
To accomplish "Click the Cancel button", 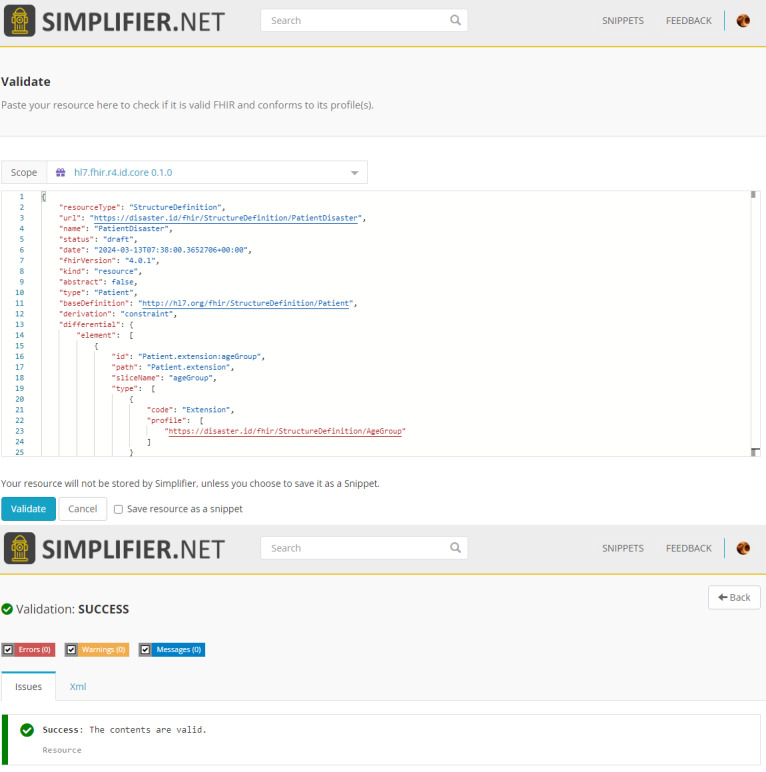I will [x=82, y=509].
